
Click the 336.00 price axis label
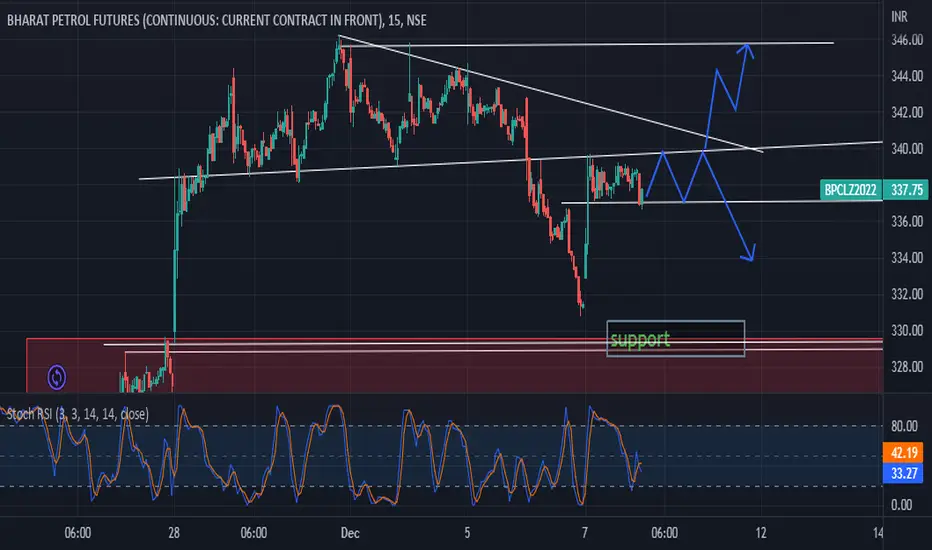tap(907, 221)
